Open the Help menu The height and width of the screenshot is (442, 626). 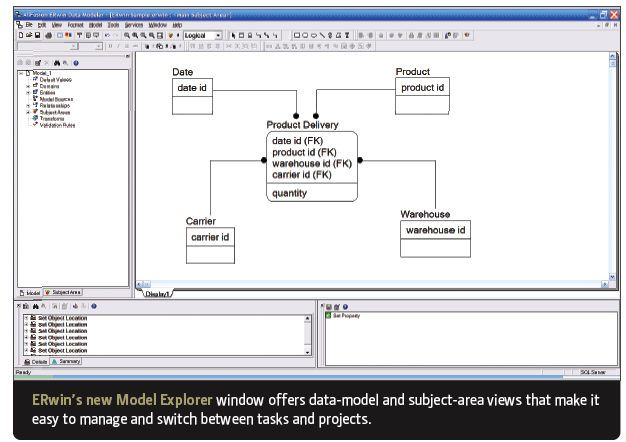(x=177, y=25)
